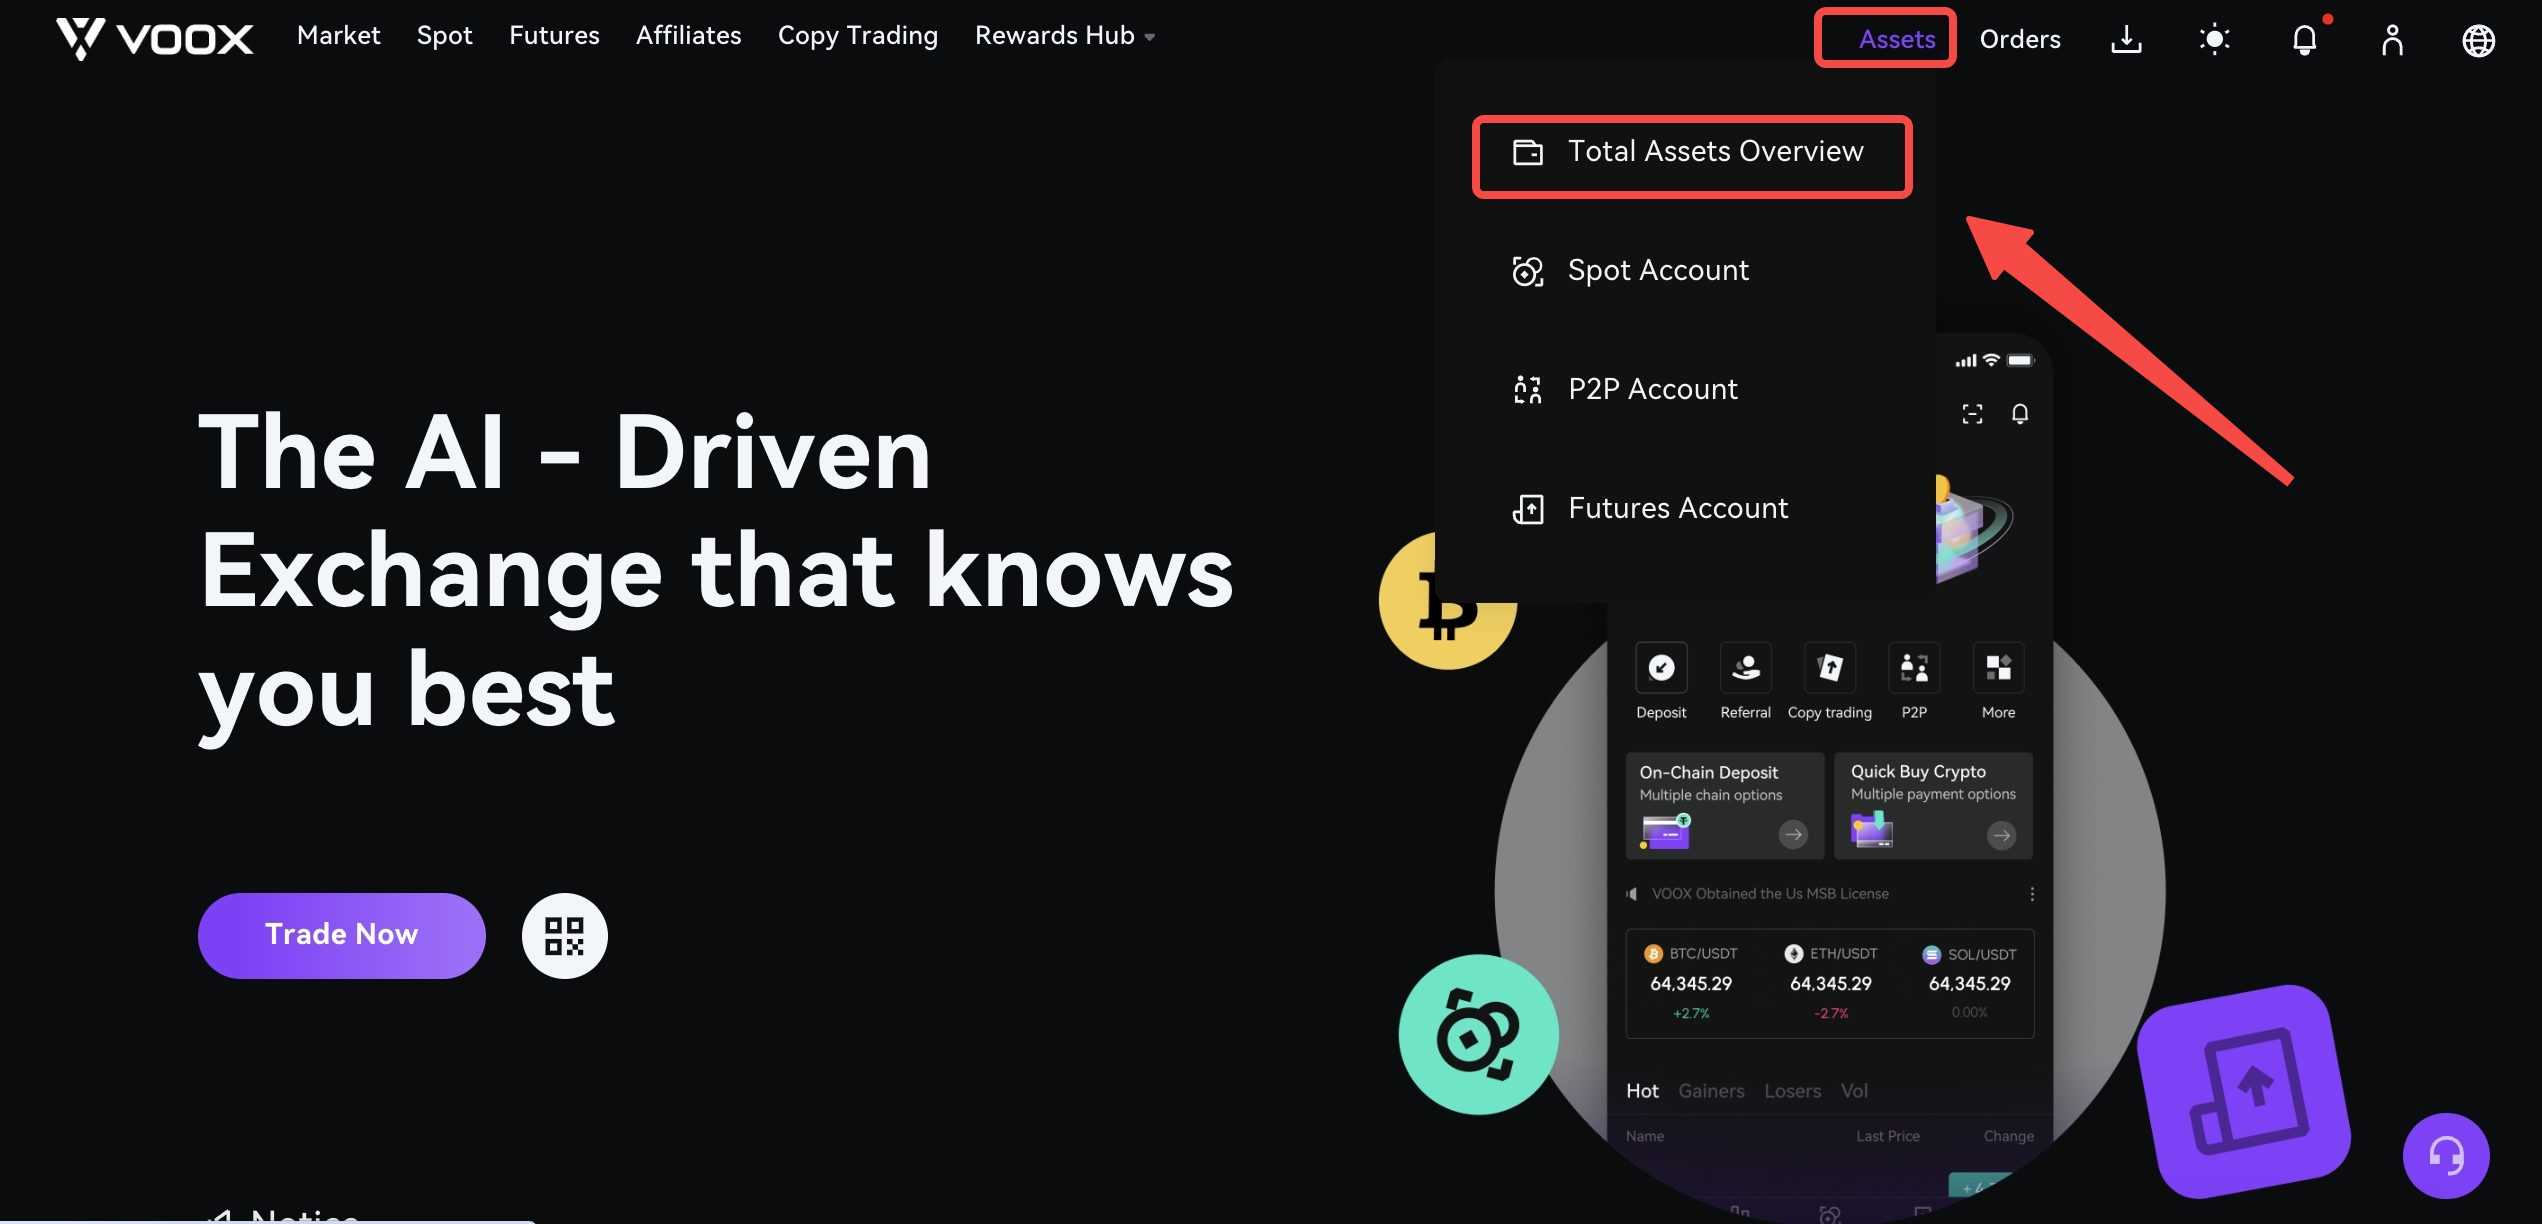Click the BTC/USDT price card
2542x1224 pixels.
(1691, 983)
